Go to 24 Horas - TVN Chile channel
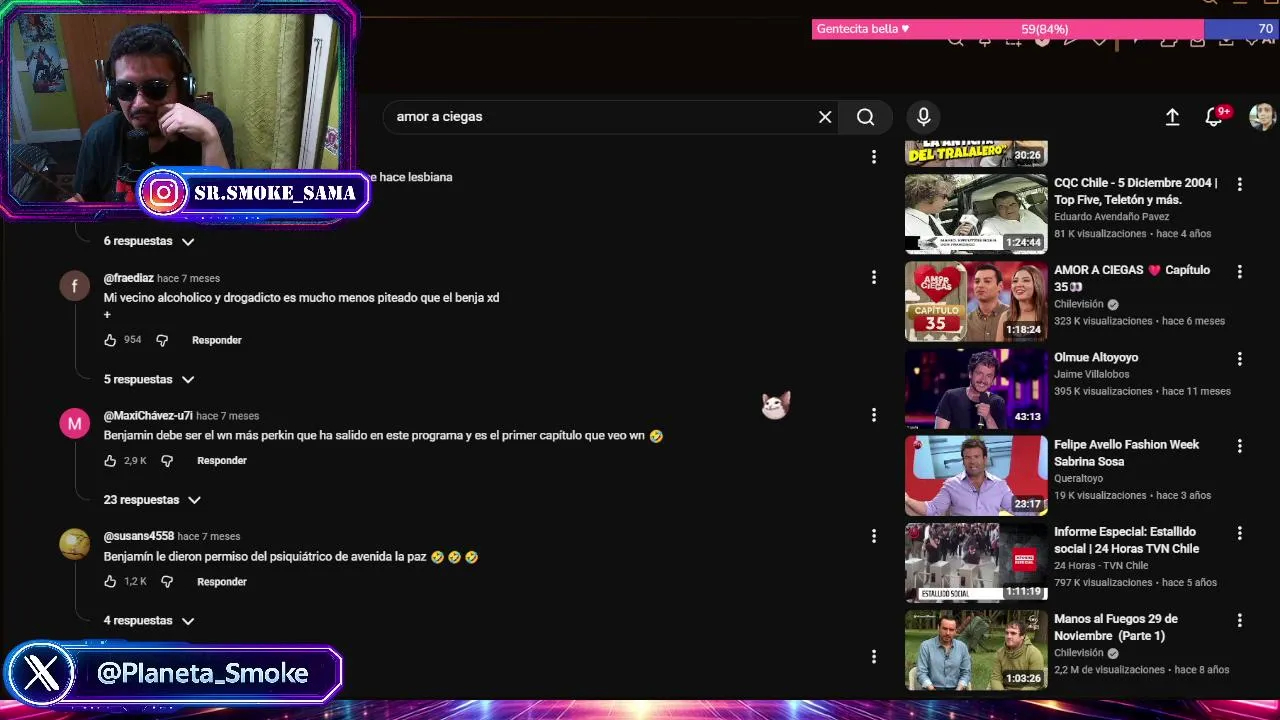 (1101, 566)
